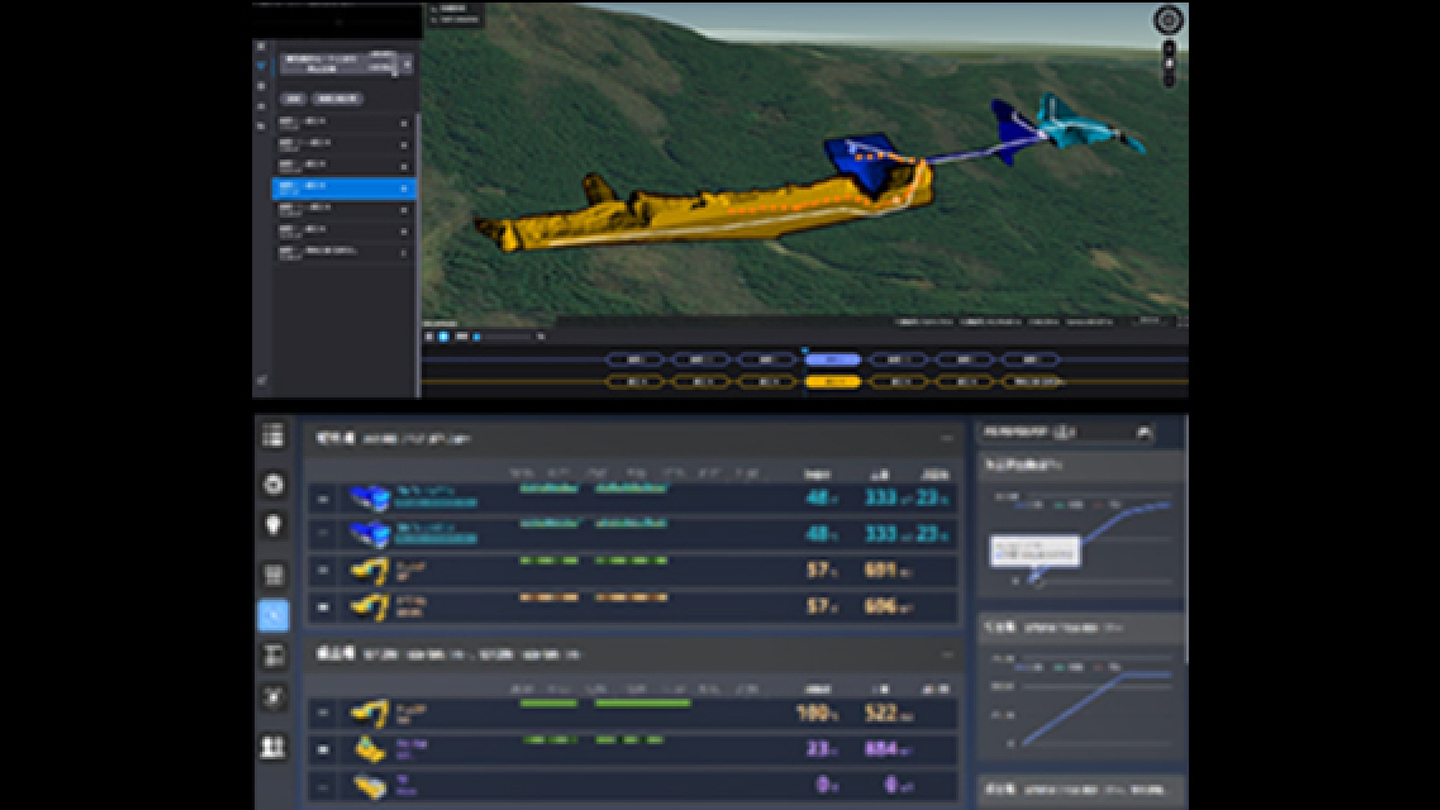
Task: Select the first step in the left list
Action: 340,123
